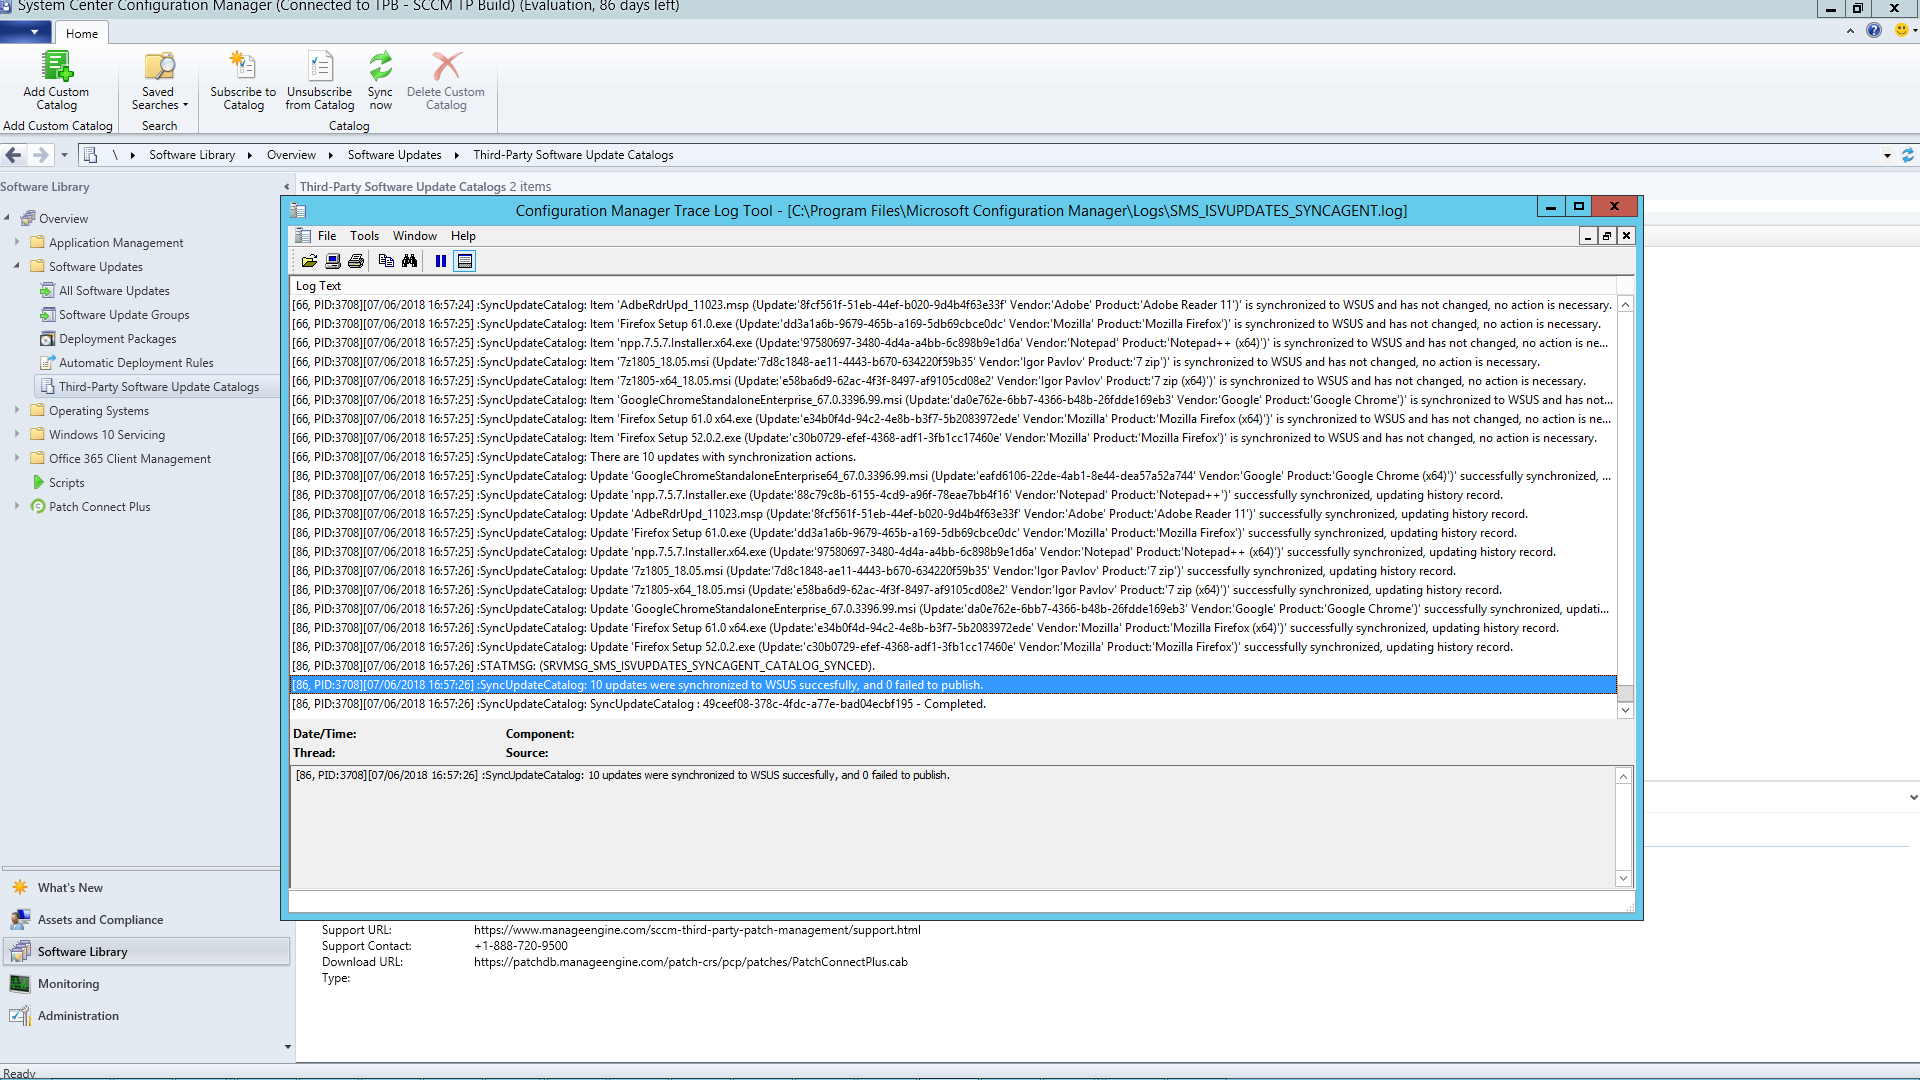
Task: Click the Open log file icon
Action: pos(309,261)
